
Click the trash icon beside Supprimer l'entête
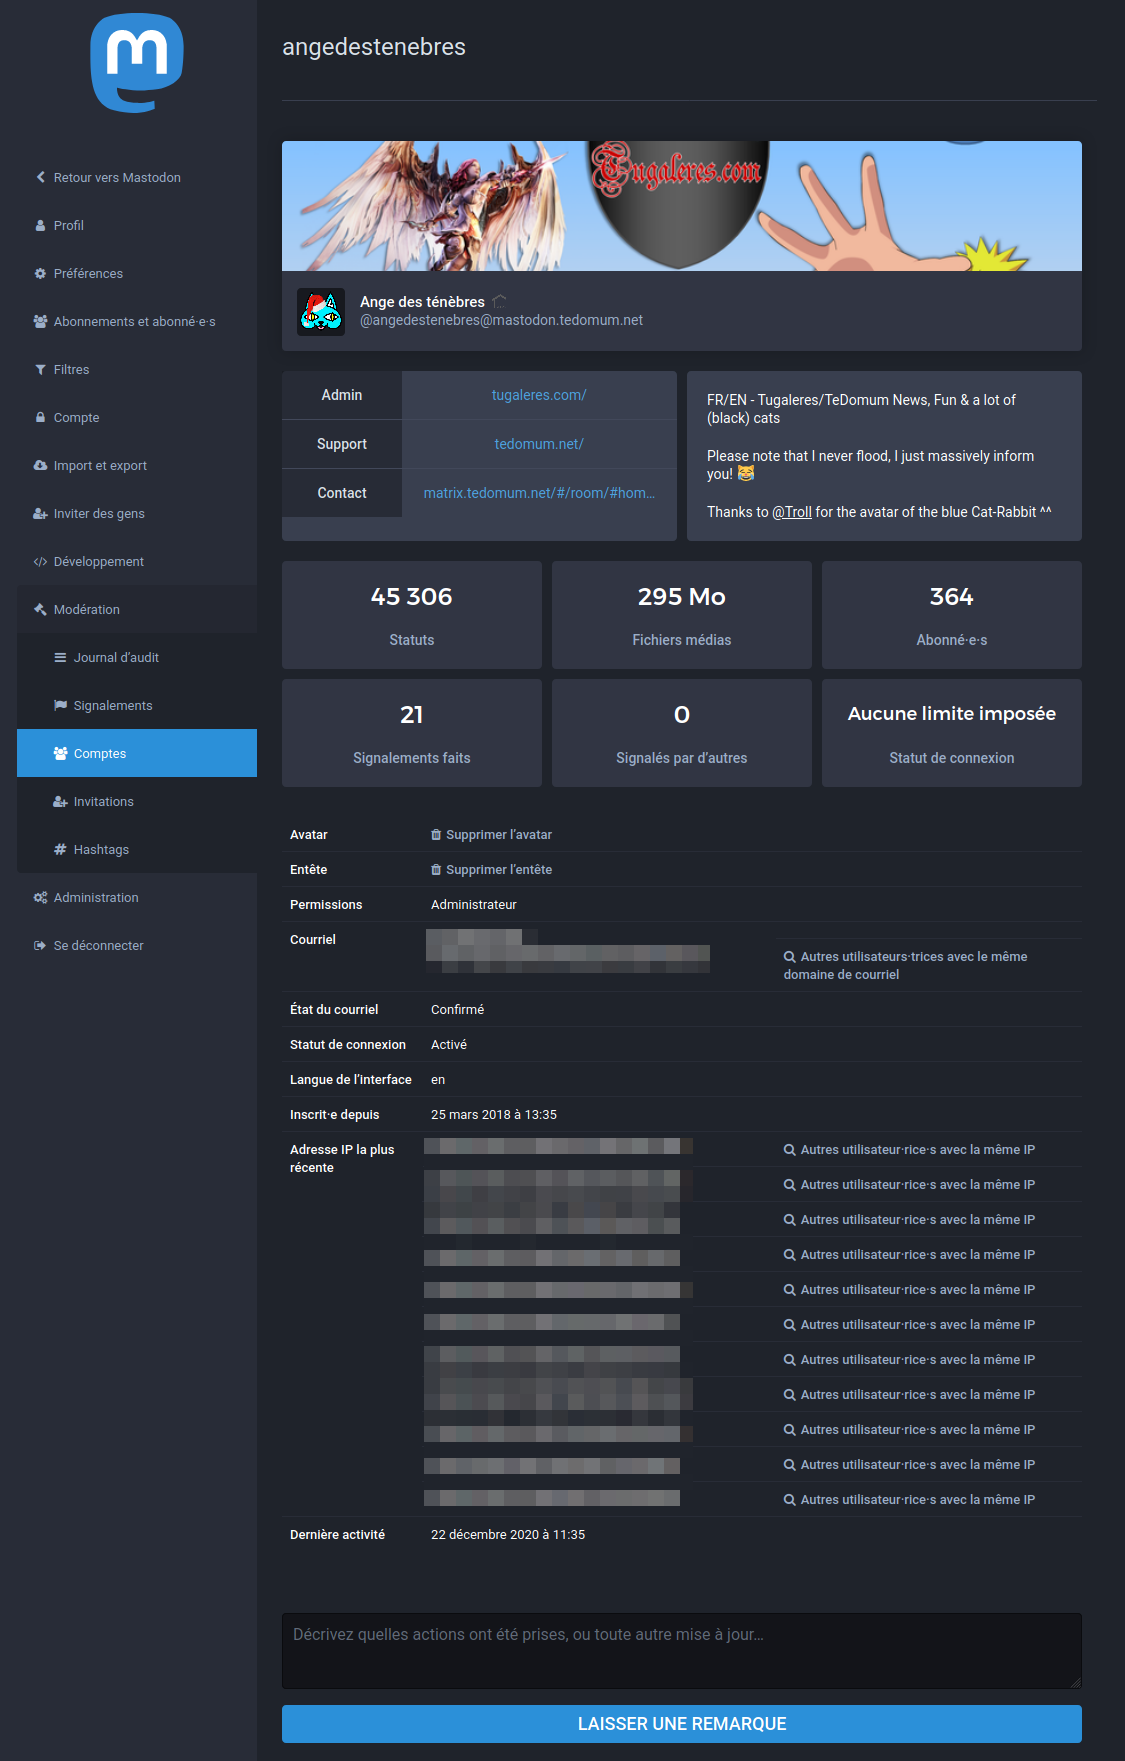click(x=436, y=870)
